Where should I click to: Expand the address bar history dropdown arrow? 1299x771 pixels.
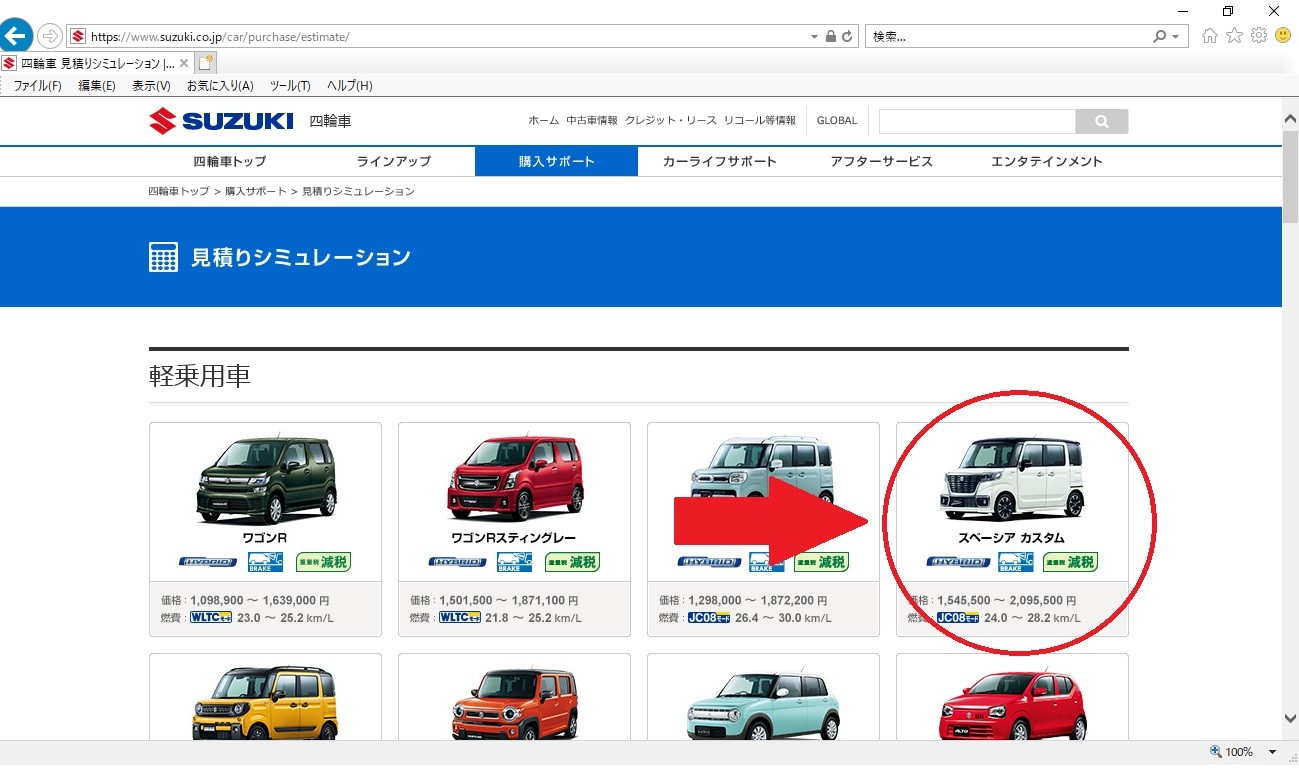[x=814, y=36]
